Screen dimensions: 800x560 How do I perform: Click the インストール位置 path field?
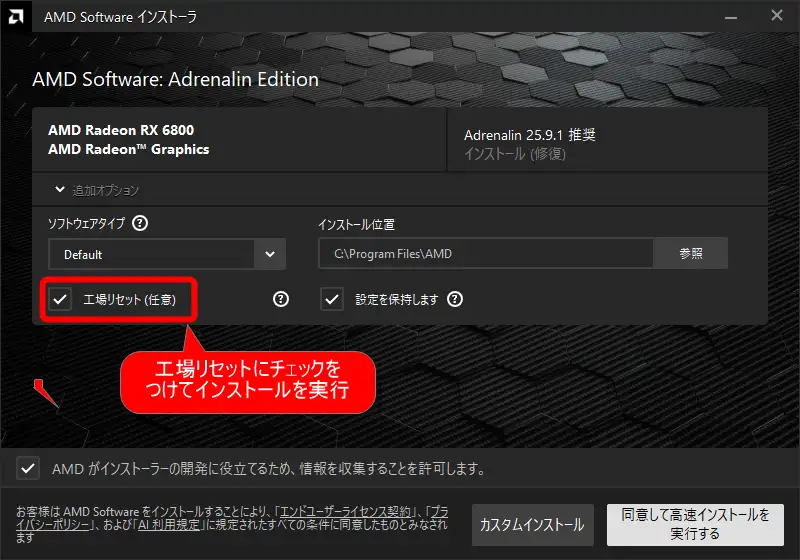486,254
